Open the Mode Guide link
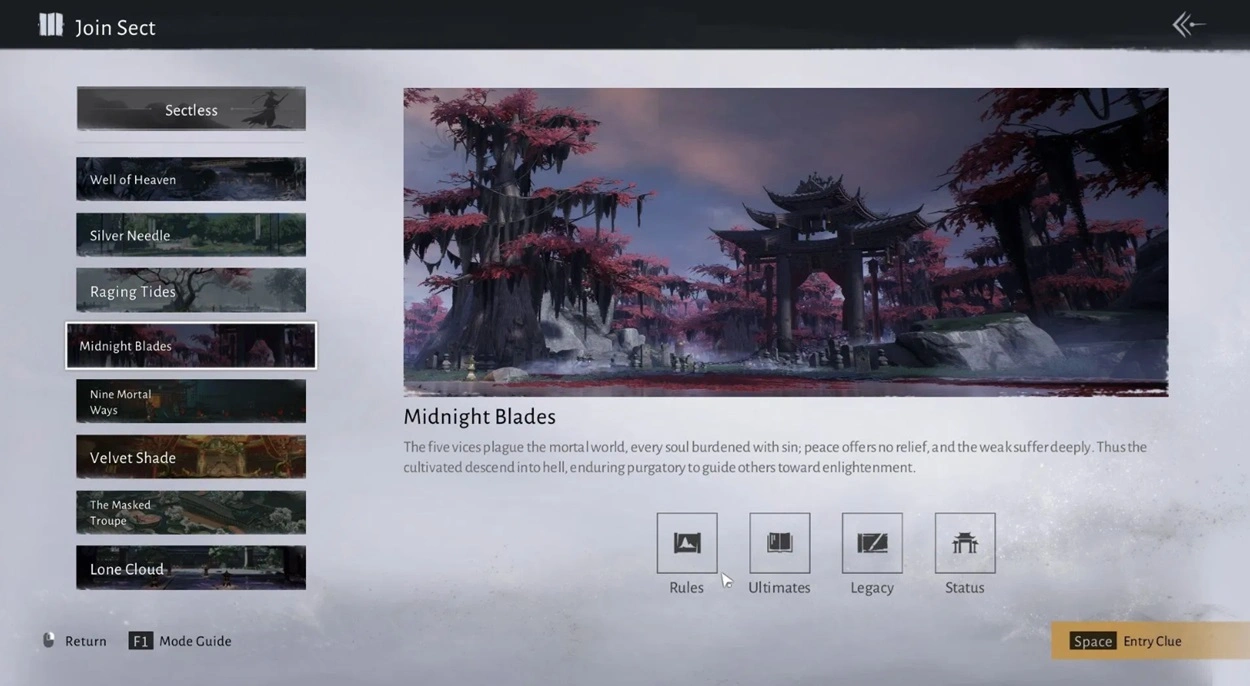 [x=194, y=641]
